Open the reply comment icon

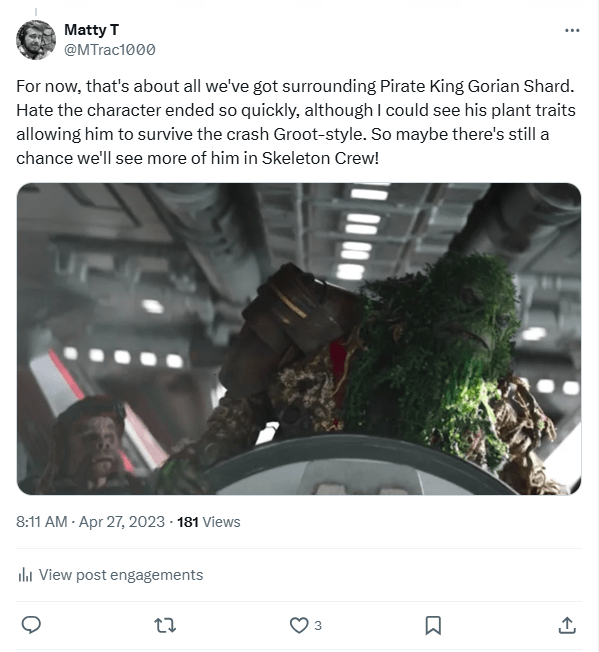pyautogui.click(x=31, y=625)
